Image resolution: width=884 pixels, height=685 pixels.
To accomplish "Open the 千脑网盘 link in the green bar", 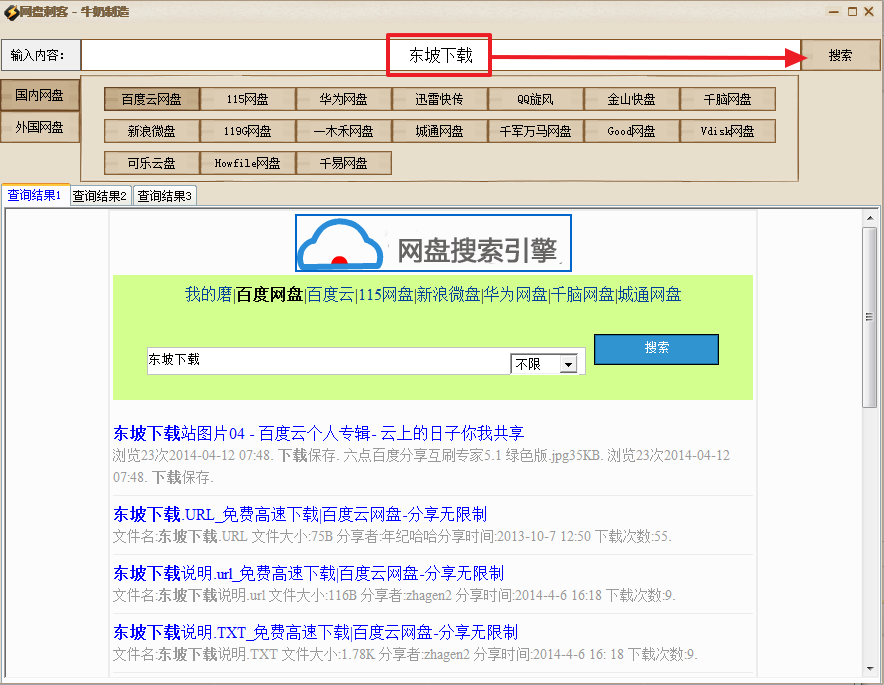I will point(582,294).
